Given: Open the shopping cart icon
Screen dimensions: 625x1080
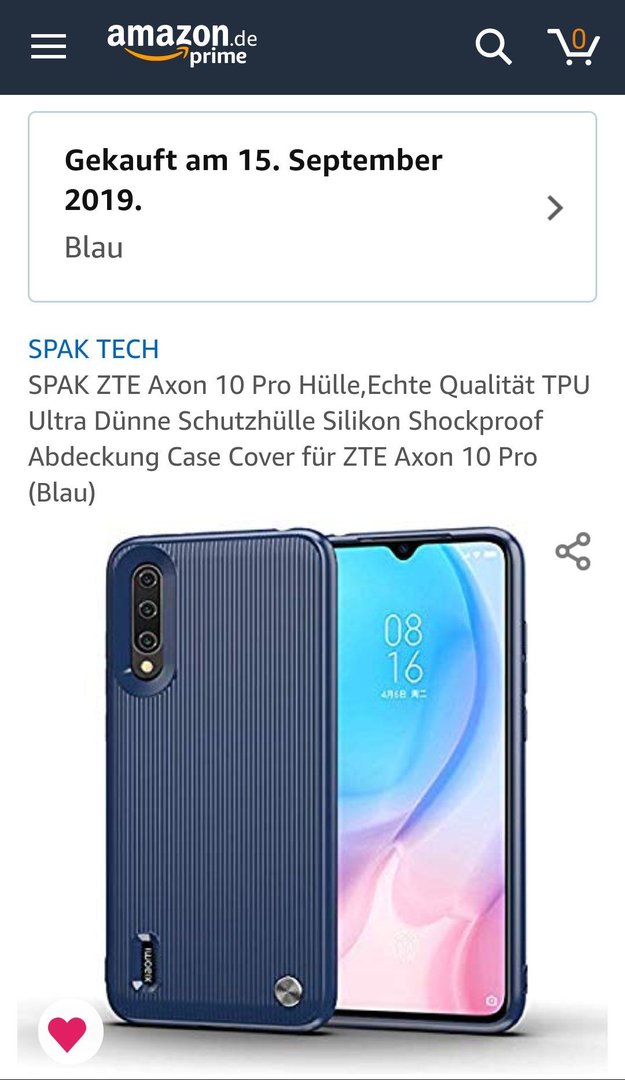Looking at the screenshot, I should click(573, 47).
